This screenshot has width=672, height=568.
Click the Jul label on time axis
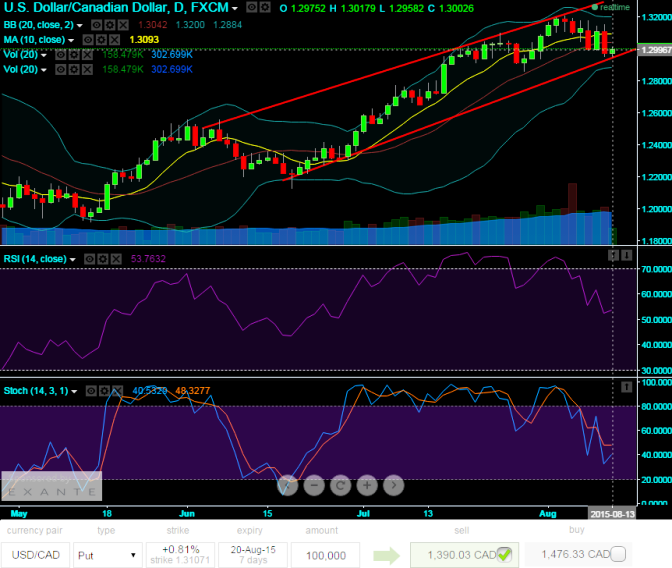[363, 514]
